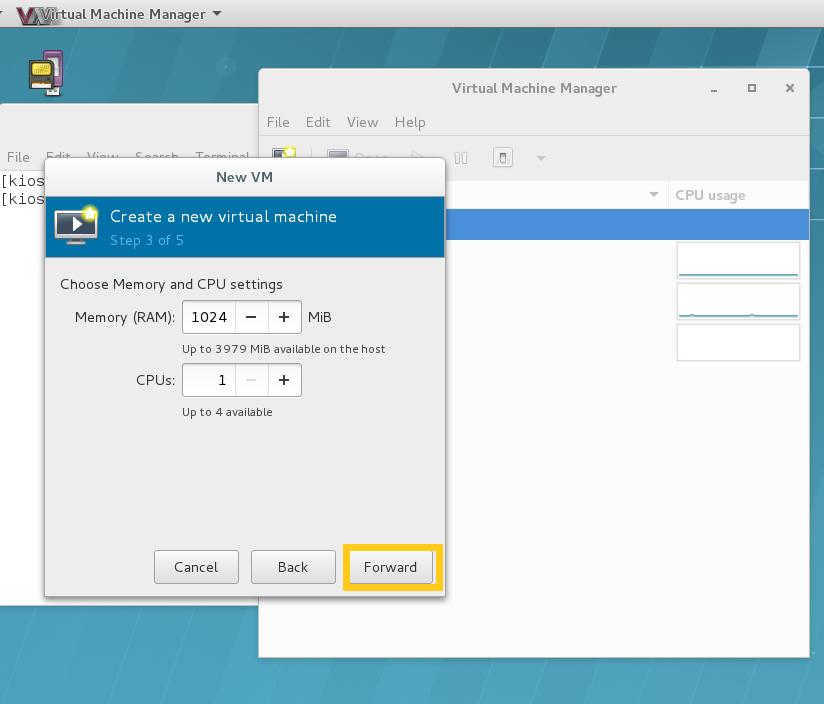
Task: Open File menu in Virtual Machine Manager window
Action: point(278,122)
